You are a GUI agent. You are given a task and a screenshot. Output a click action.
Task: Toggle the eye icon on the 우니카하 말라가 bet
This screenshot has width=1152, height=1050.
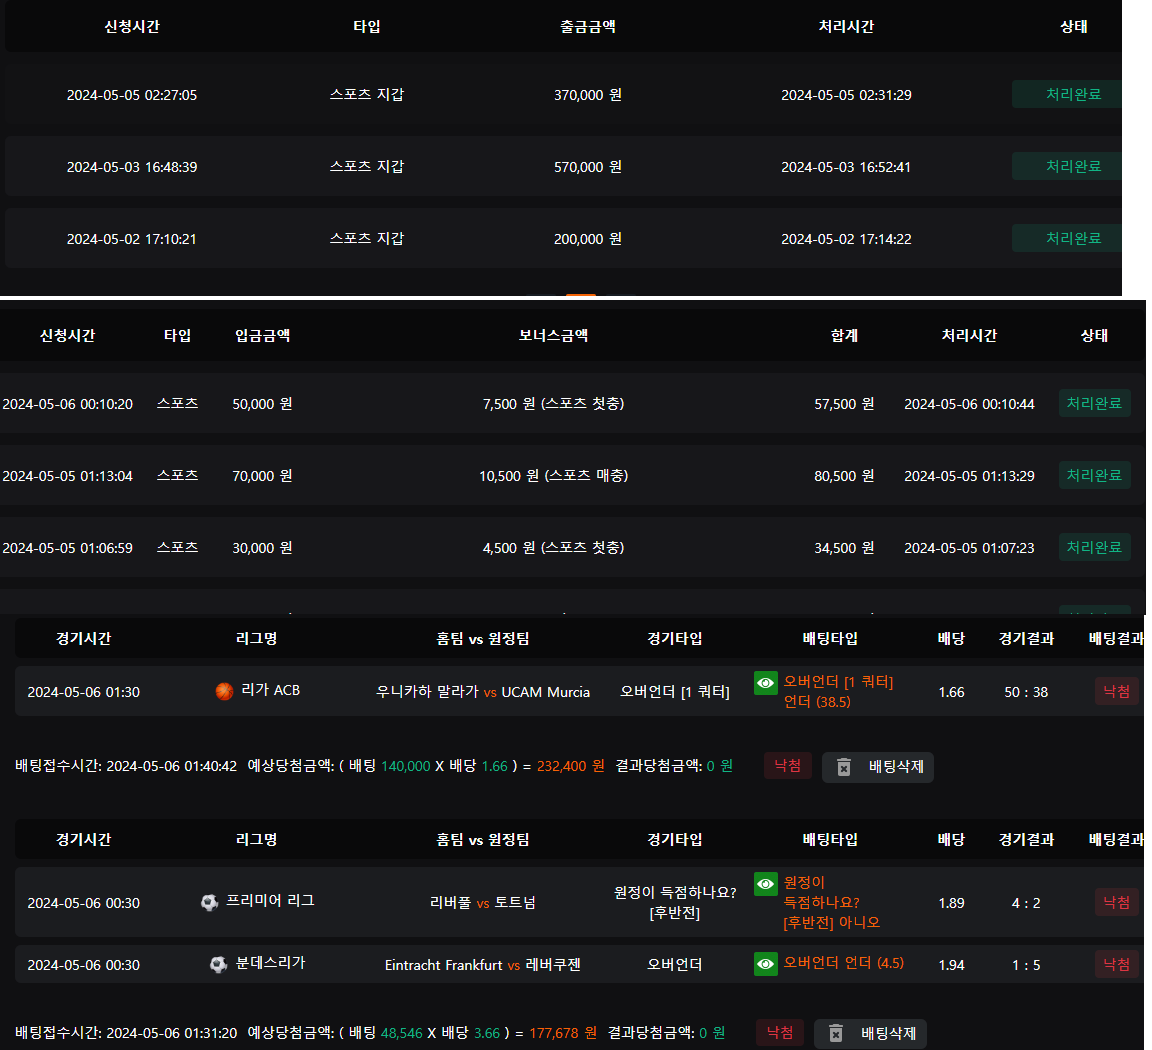(766, 682)
